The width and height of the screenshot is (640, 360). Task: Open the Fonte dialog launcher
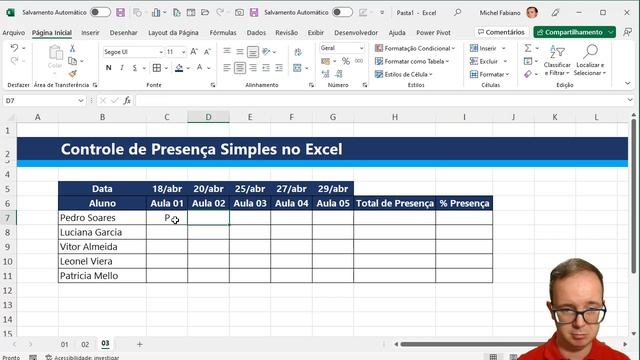click(213, 85)
